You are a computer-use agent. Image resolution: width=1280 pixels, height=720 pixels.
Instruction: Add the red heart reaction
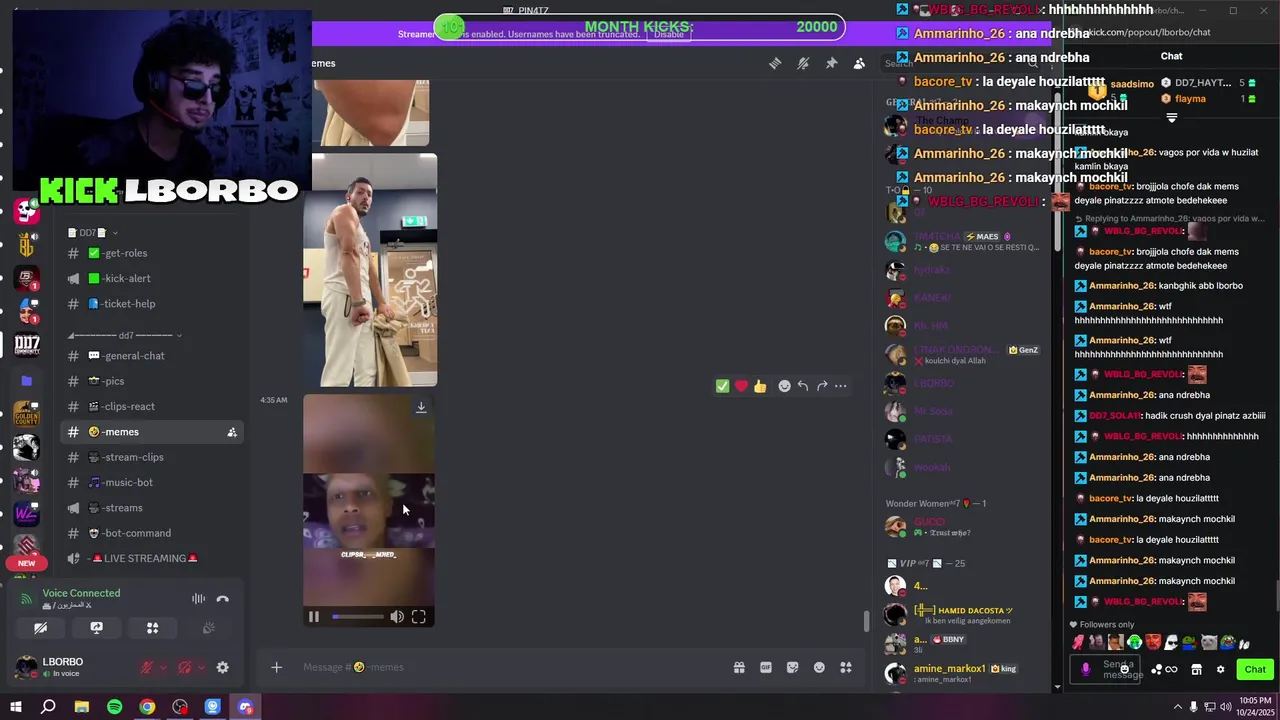pos(741,386)
